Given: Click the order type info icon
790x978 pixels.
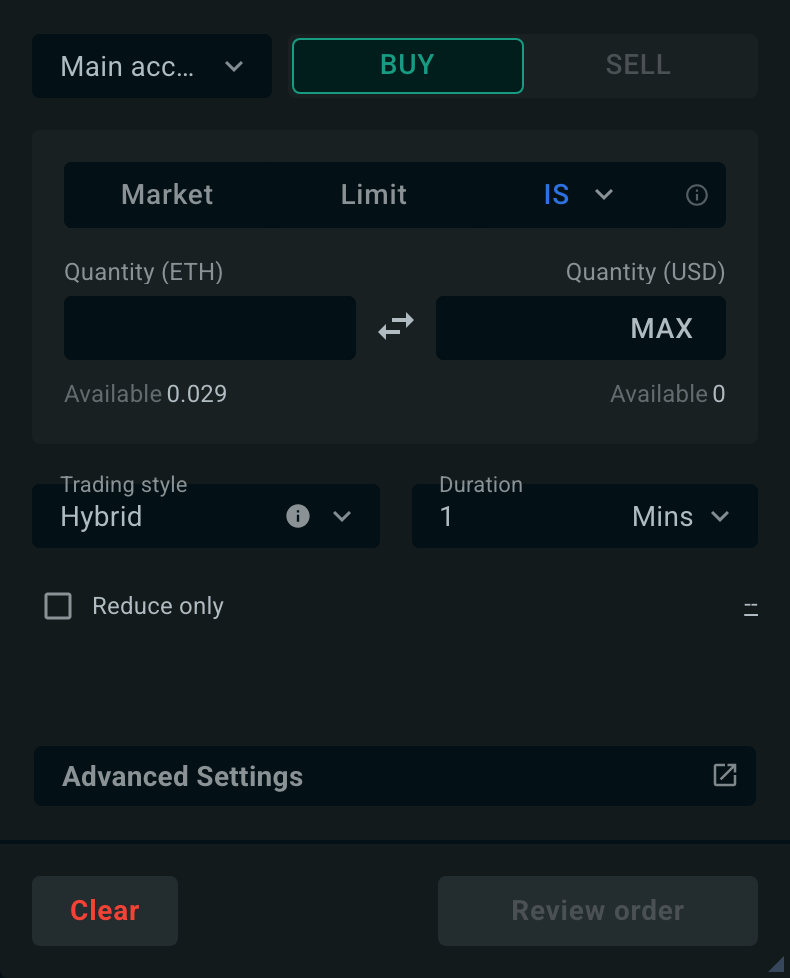Looking at the screenshot, I should 696,195.
